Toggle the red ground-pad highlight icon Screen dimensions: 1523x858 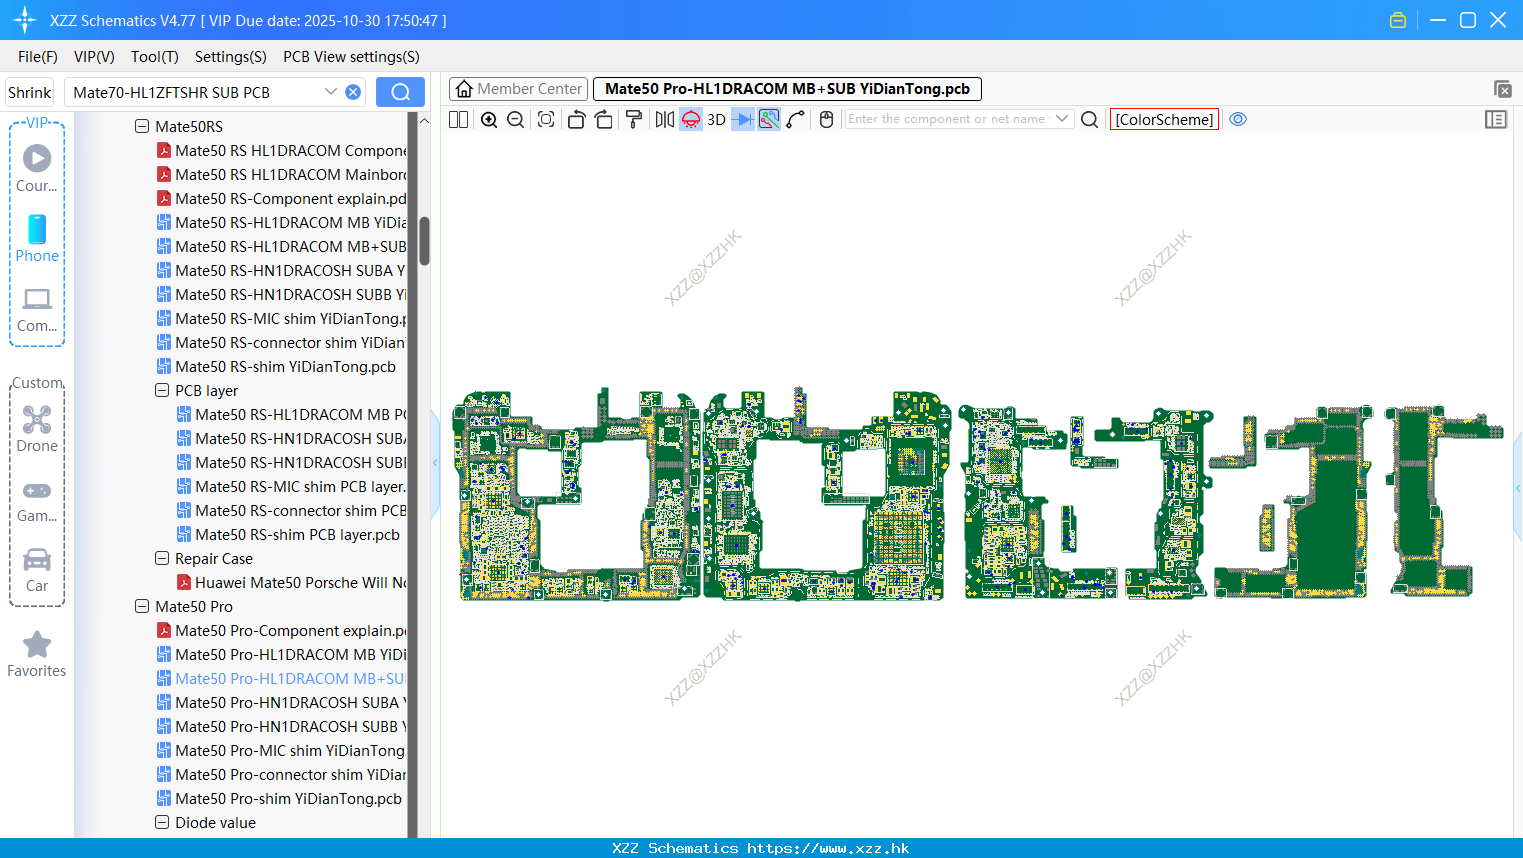coord(691,119)
